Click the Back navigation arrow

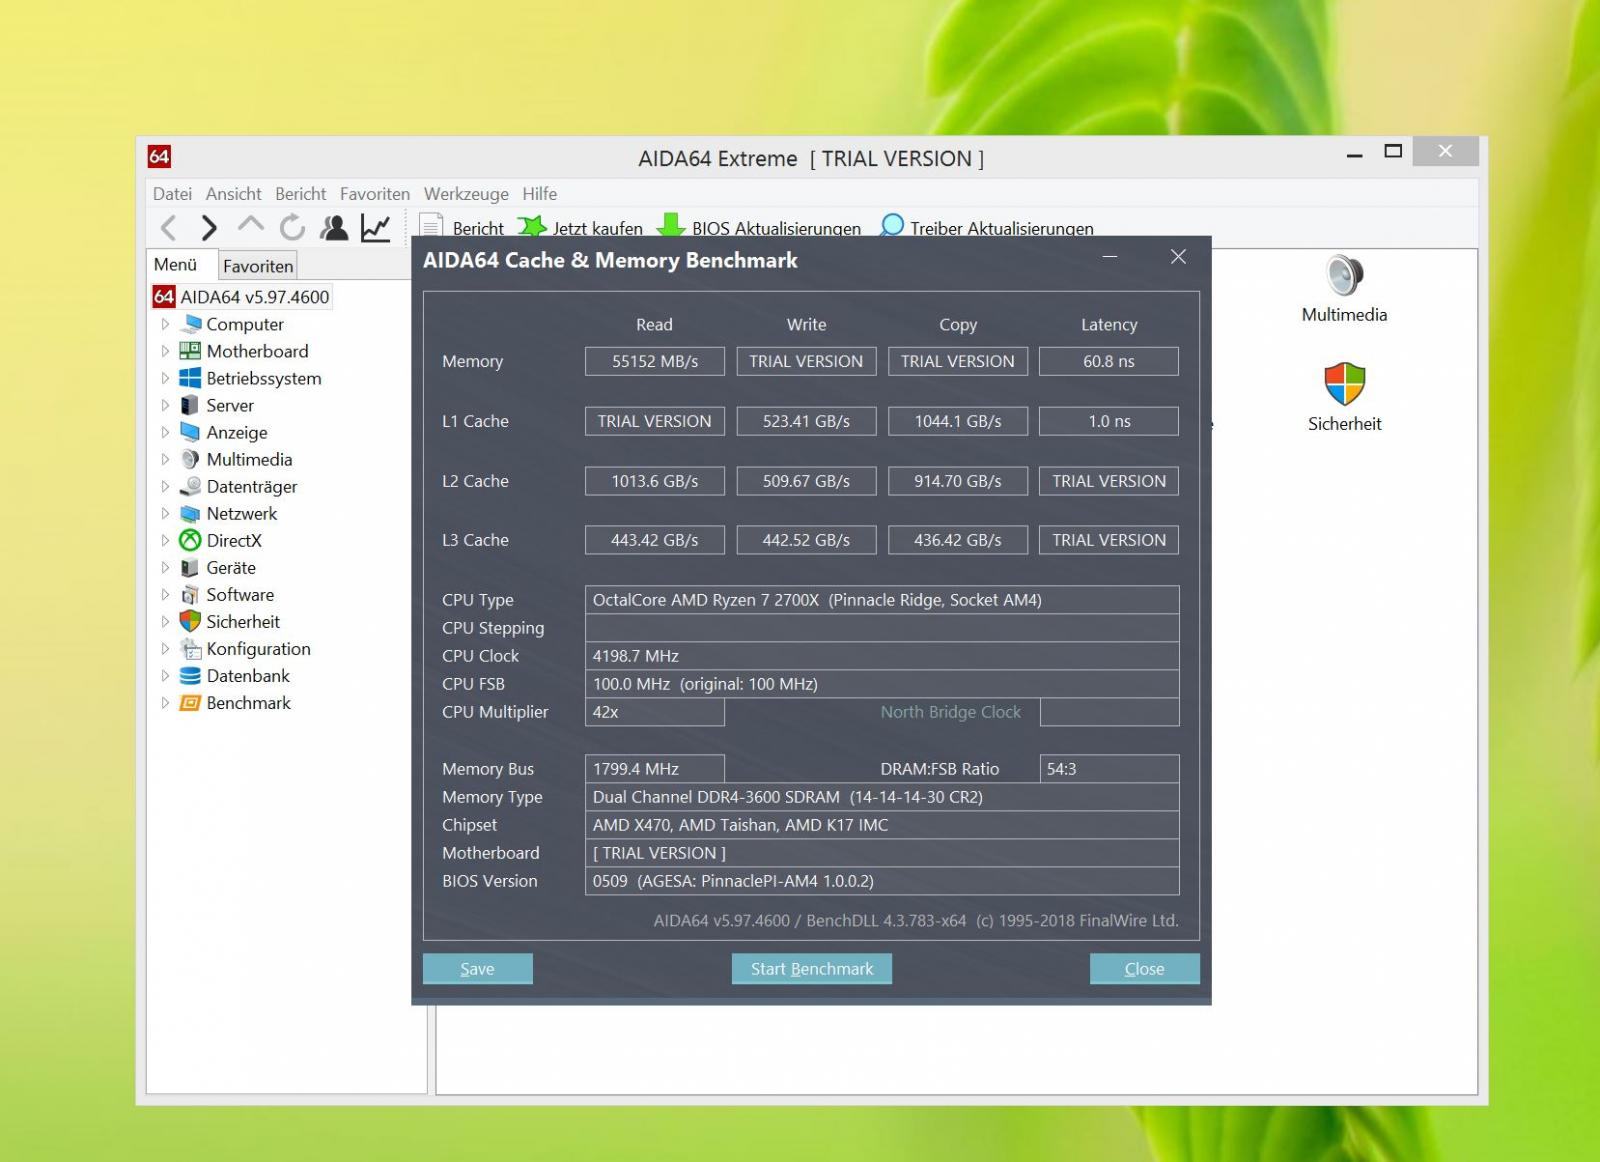pyautogui.click(x=169, y=228)
